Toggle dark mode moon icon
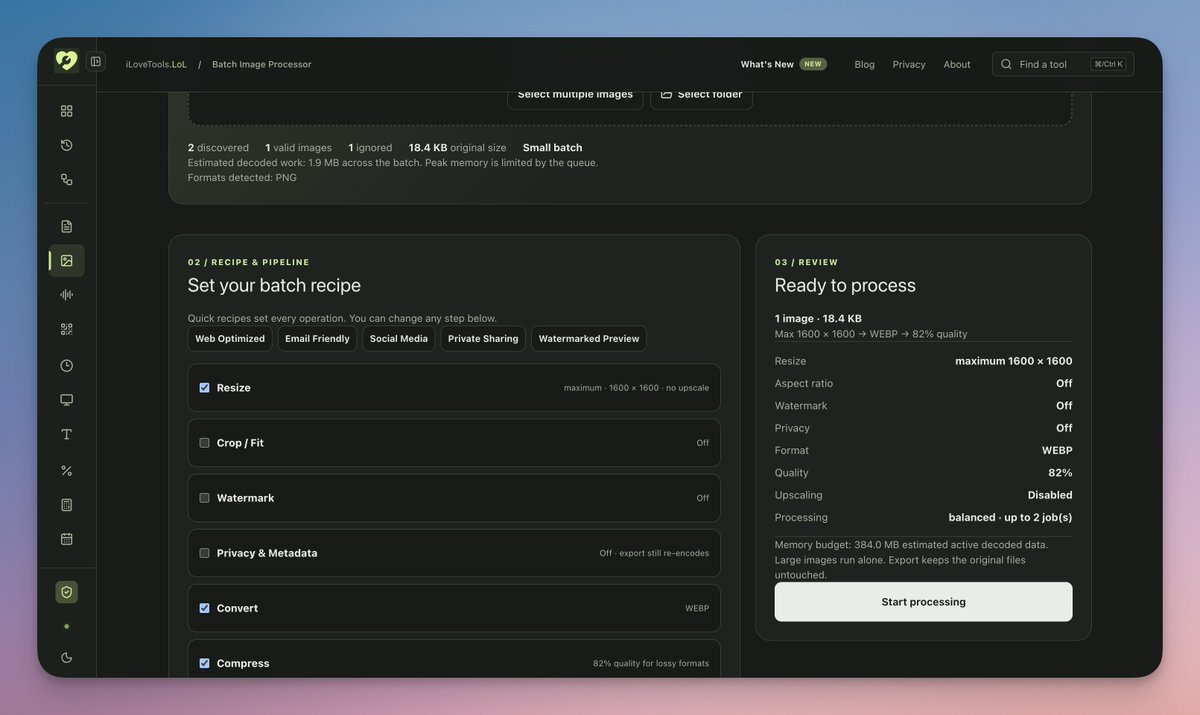Screen dimensions: 1200x715 click(67, 657)
